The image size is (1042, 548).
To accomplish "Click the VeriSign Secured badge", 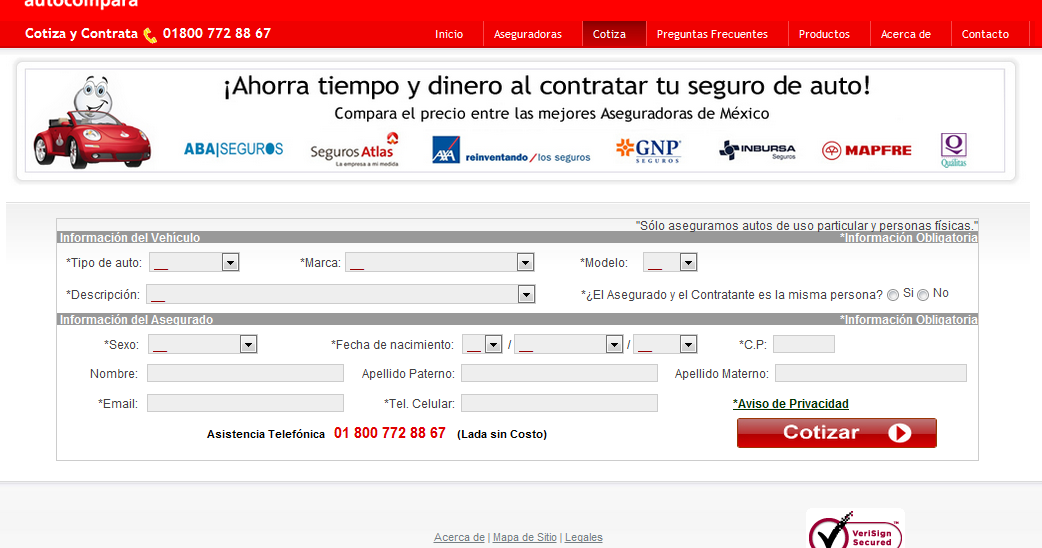I will (855, 529).
